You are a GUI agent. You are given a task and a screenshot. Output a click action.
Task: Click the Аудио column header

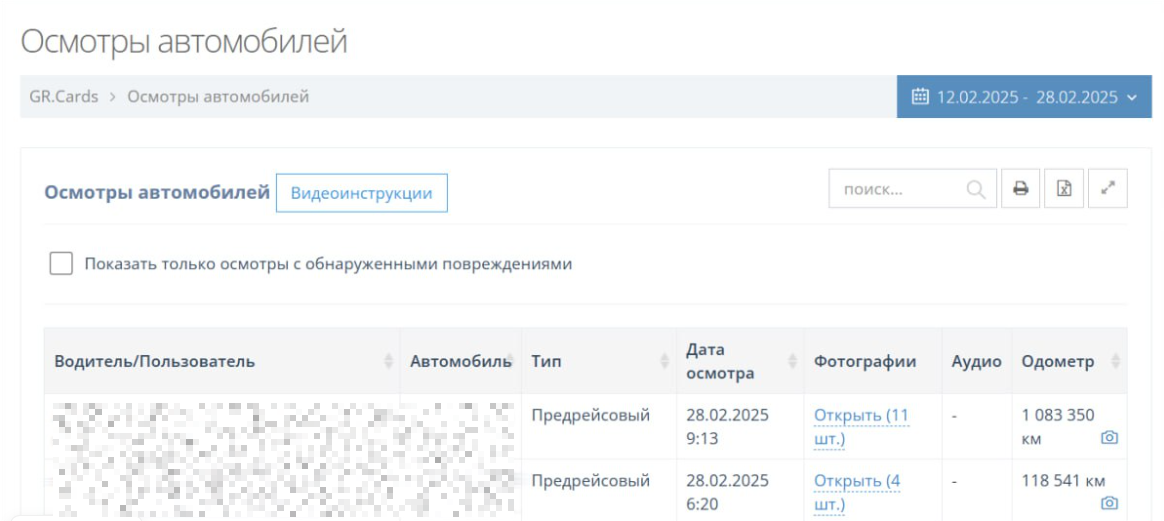tap(976, 361)
